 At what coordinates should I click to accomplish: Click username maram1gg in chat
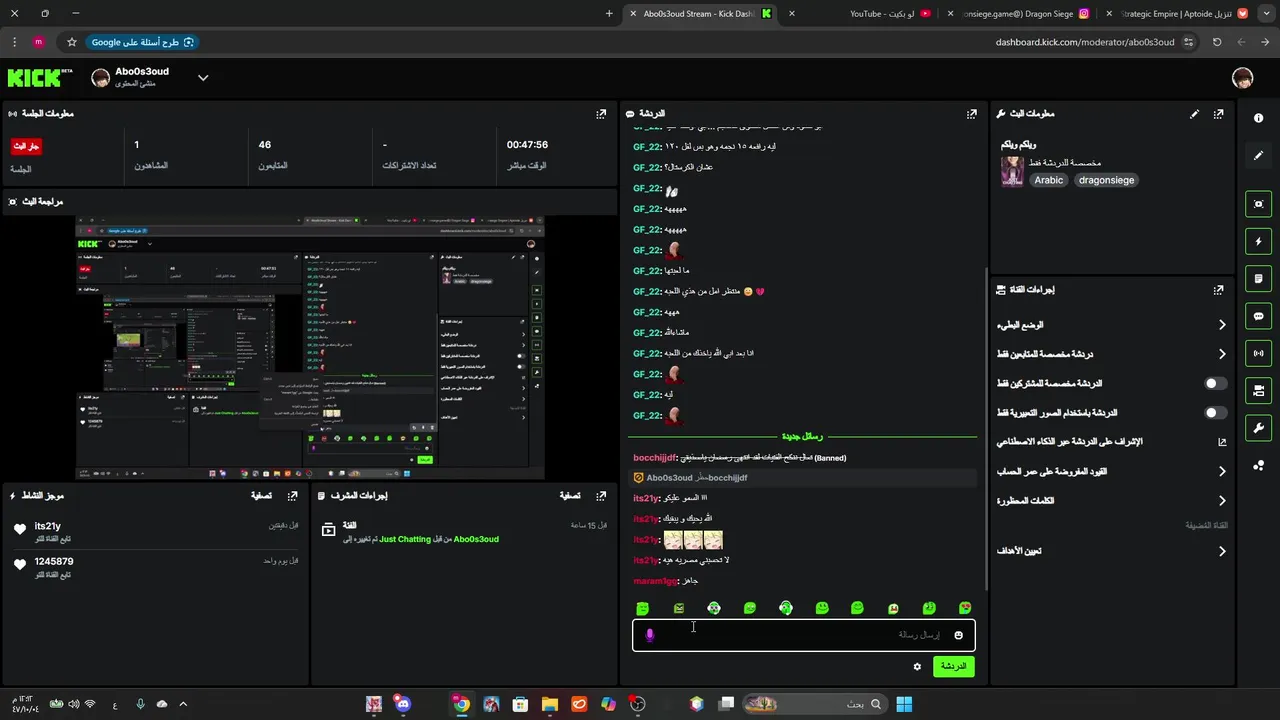(x=655, y=581)
